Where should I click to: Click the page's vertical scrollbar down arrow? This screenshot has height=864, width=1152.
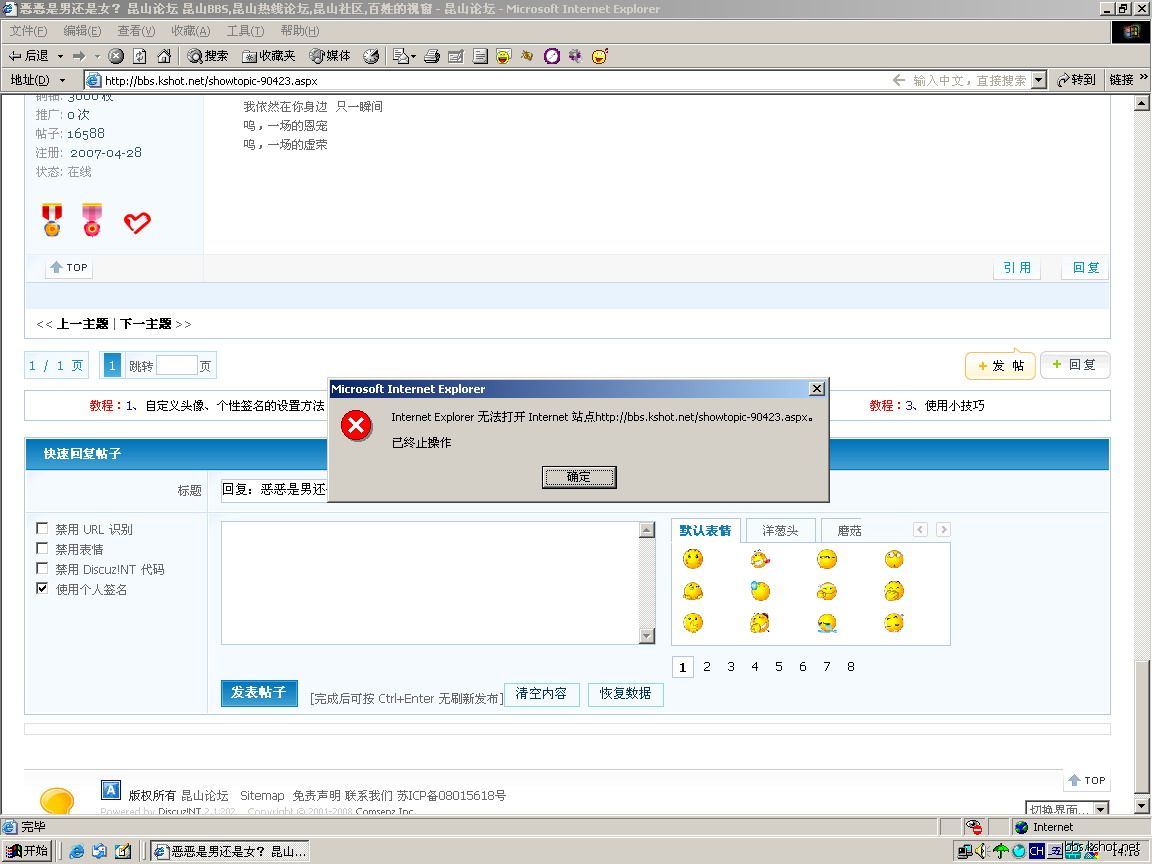coord(1143,805)
